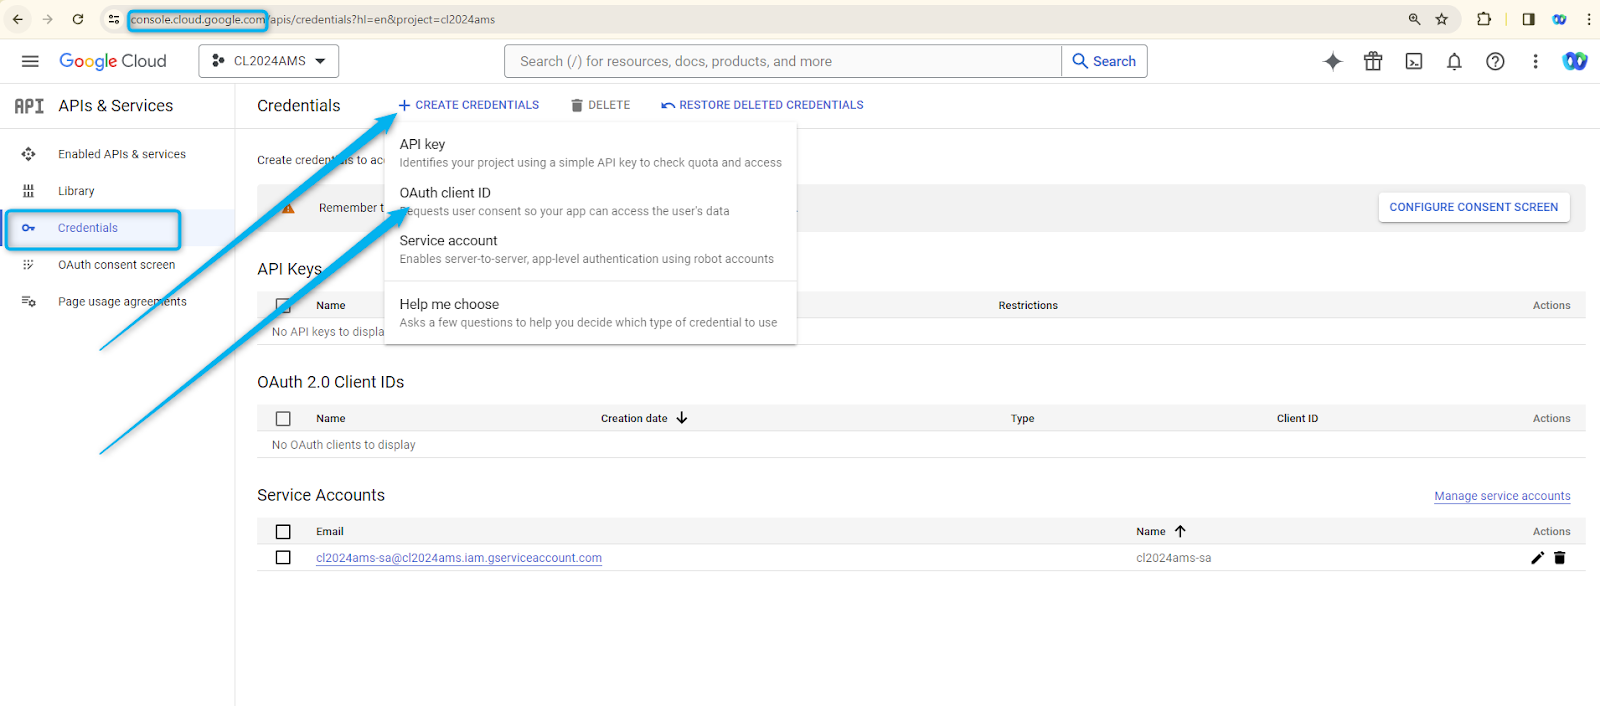1600x706 pixels.
Task: Activate Cloud Shell terminal icon
Action: pos(1414,61)
